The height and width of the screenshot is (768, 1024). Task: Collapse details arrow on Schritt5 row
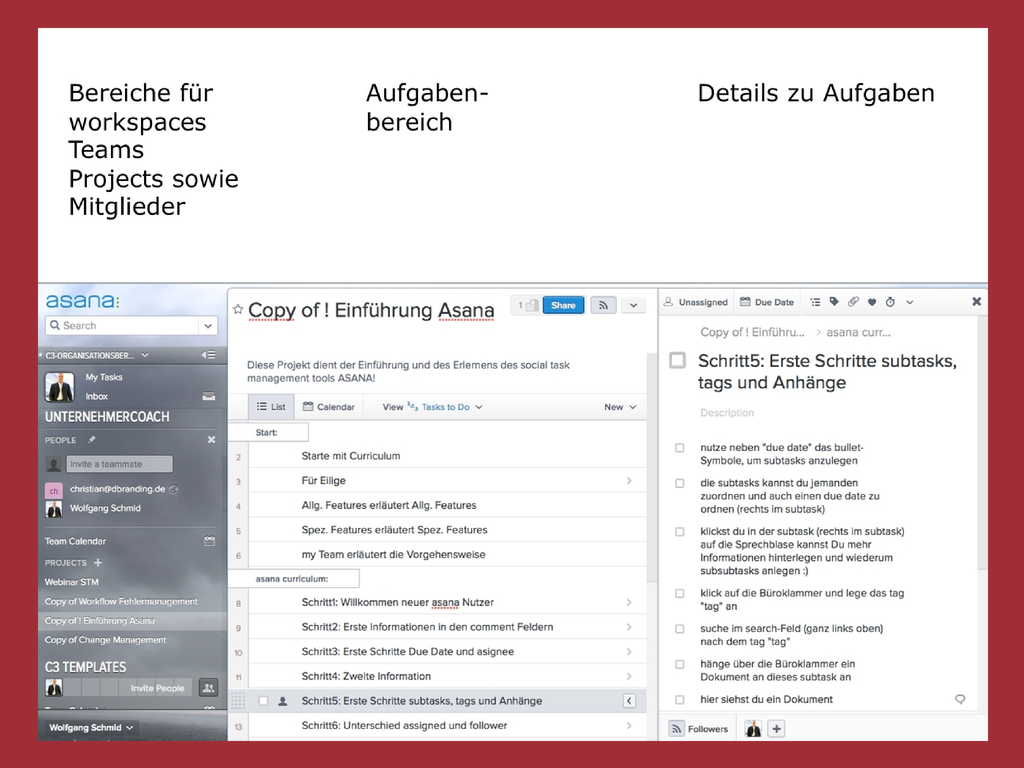(x=629, y=701)
